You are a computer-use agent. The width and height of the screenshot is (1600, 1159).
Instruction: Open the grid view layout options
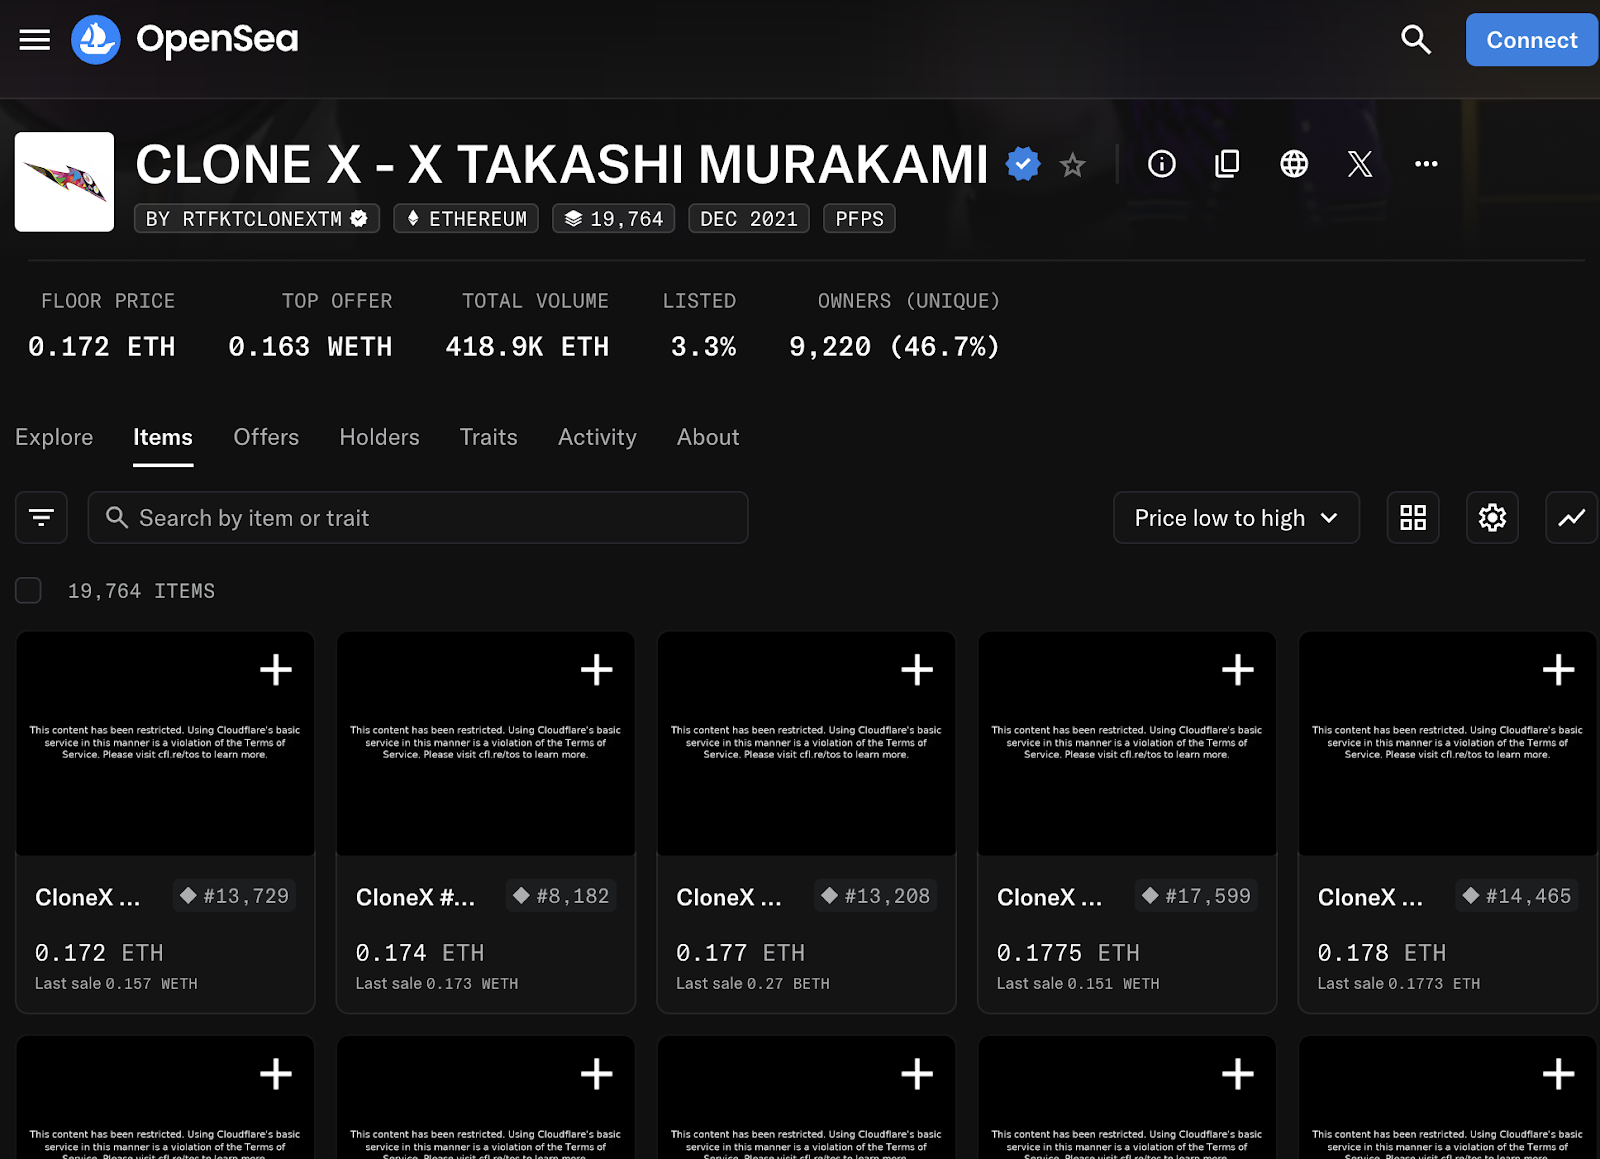[1412, 518]
